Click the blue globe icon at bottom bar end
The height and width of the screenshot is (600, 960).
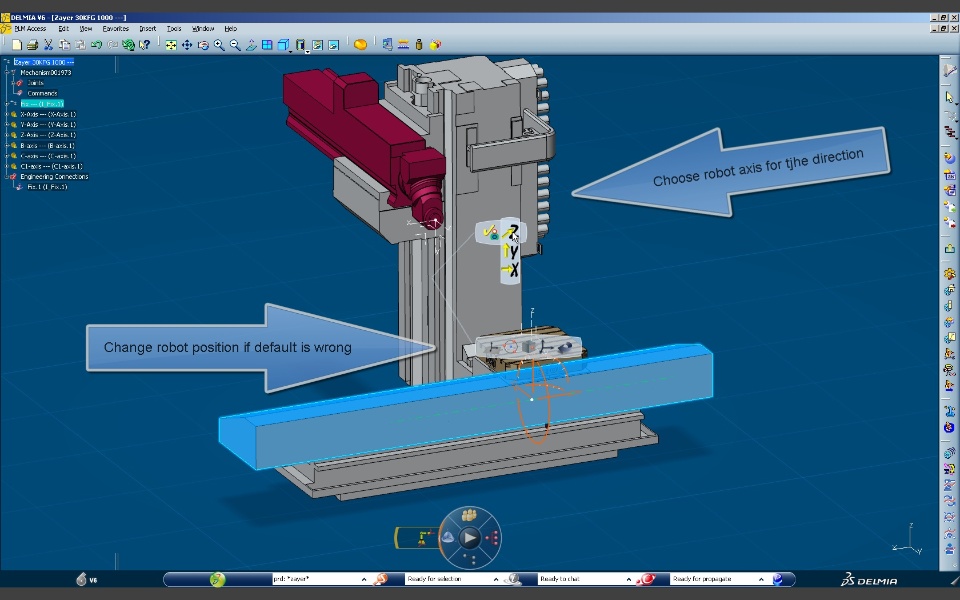778,579
